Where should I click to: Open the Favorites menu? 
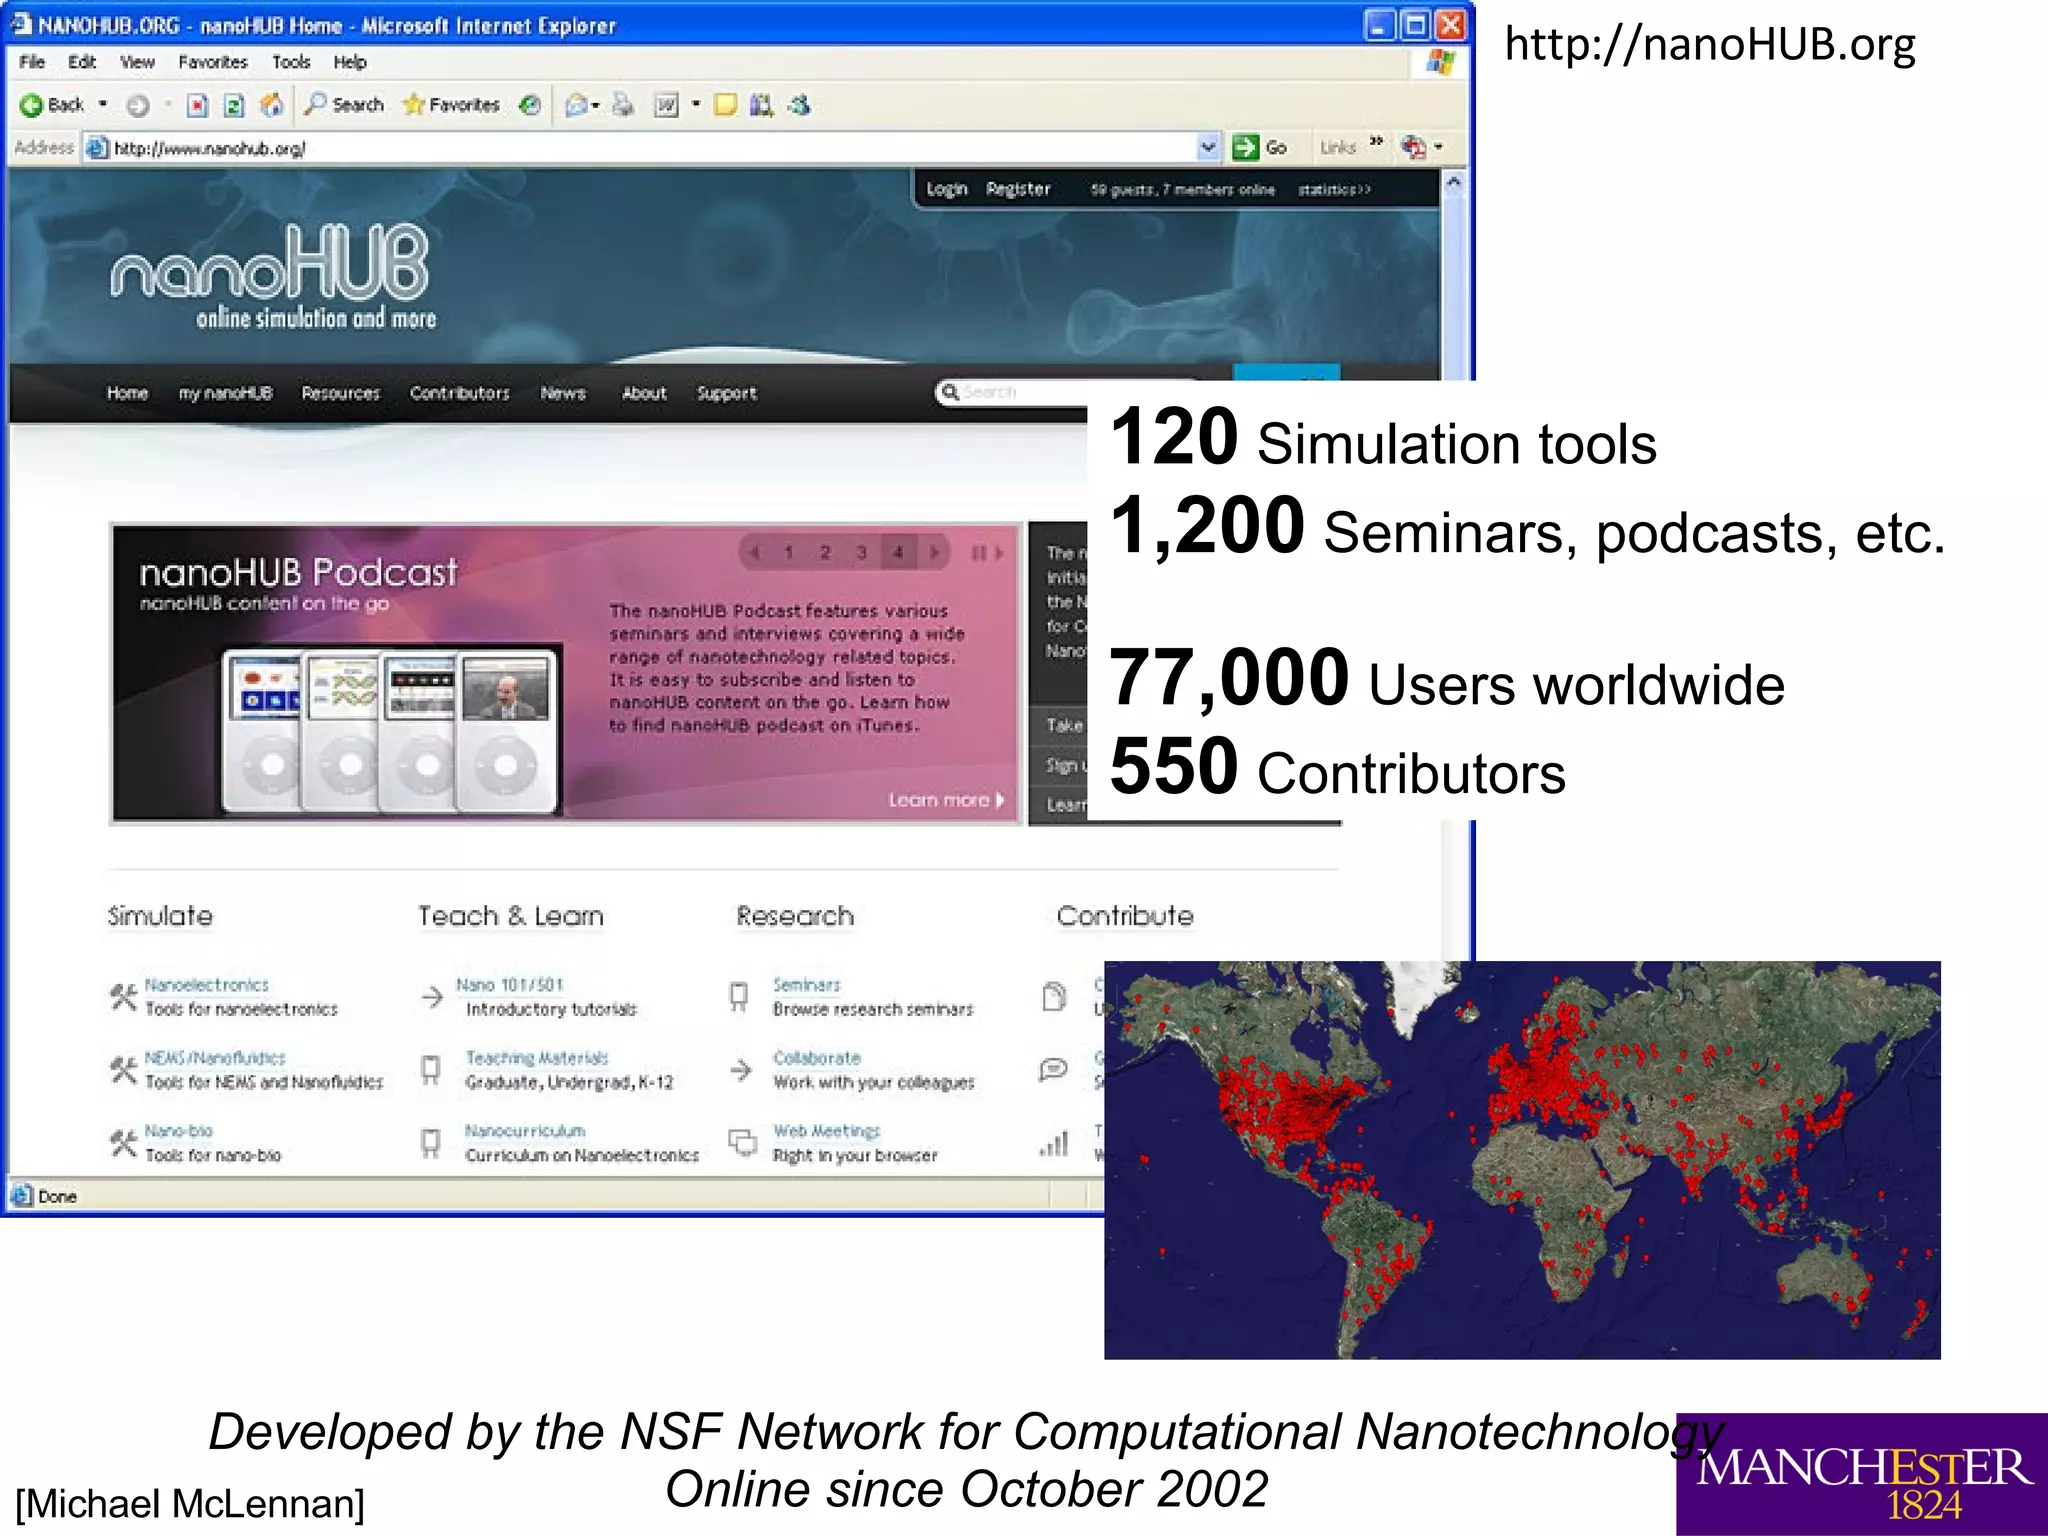coord(213,62)
